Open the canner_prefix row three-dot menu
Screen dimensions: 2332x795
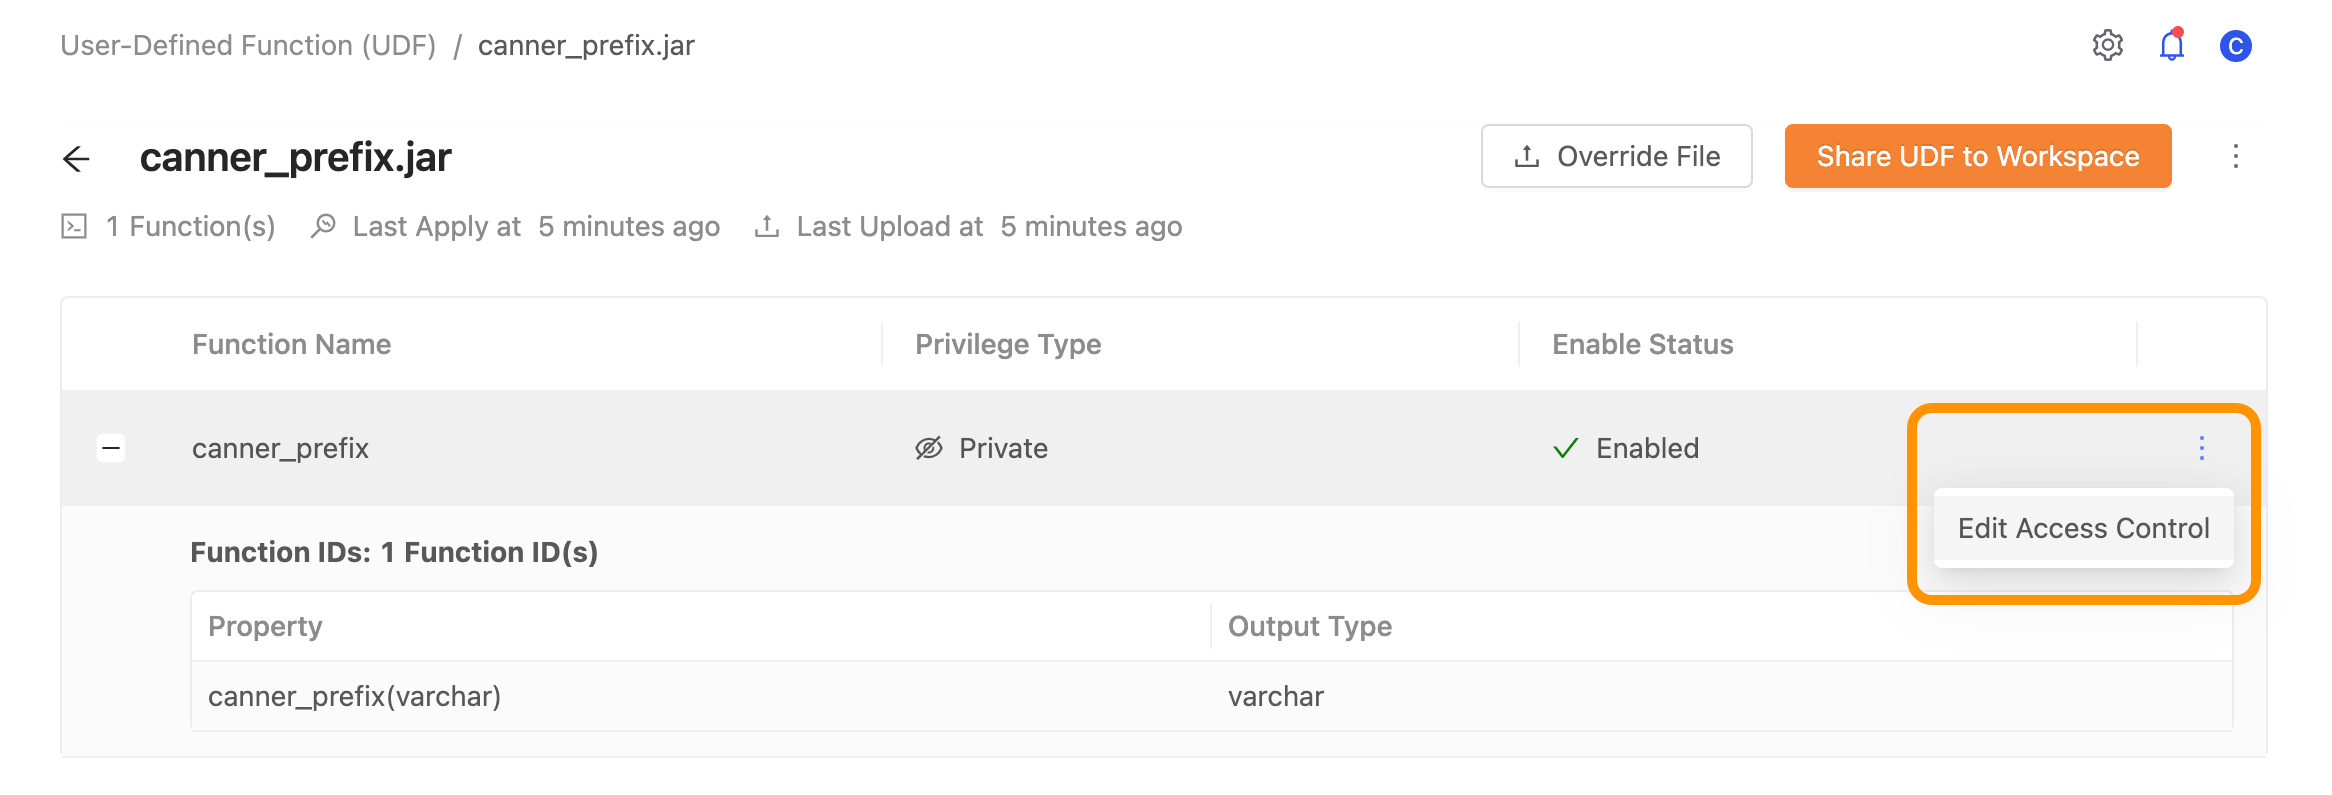tap(2201, 448)
